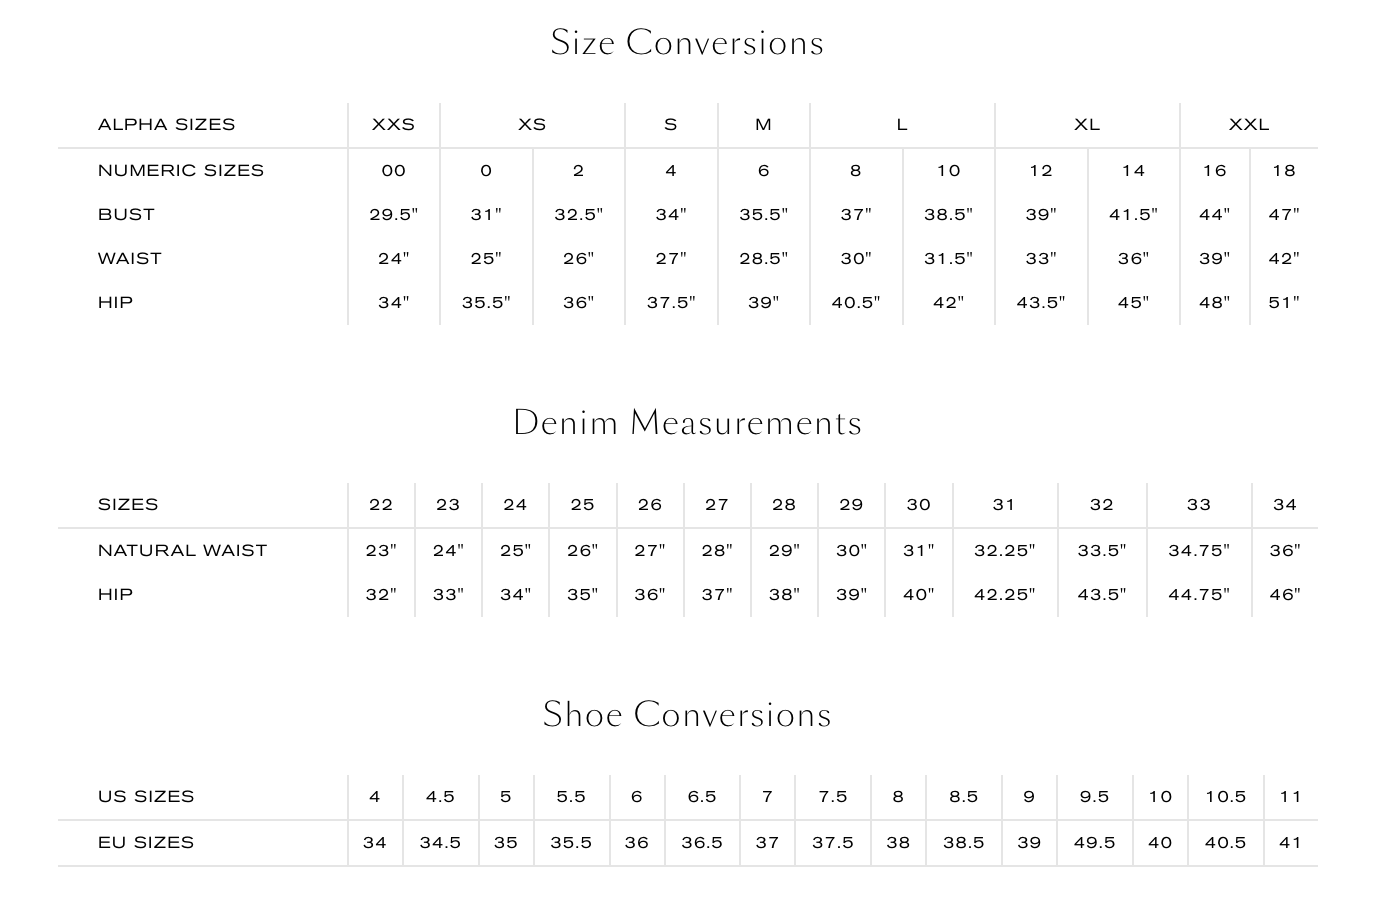Image resolution: width=1376 pixels, height=924 pixels.
Task: Select US shoe size 10.5
Action: [1225, 797]
